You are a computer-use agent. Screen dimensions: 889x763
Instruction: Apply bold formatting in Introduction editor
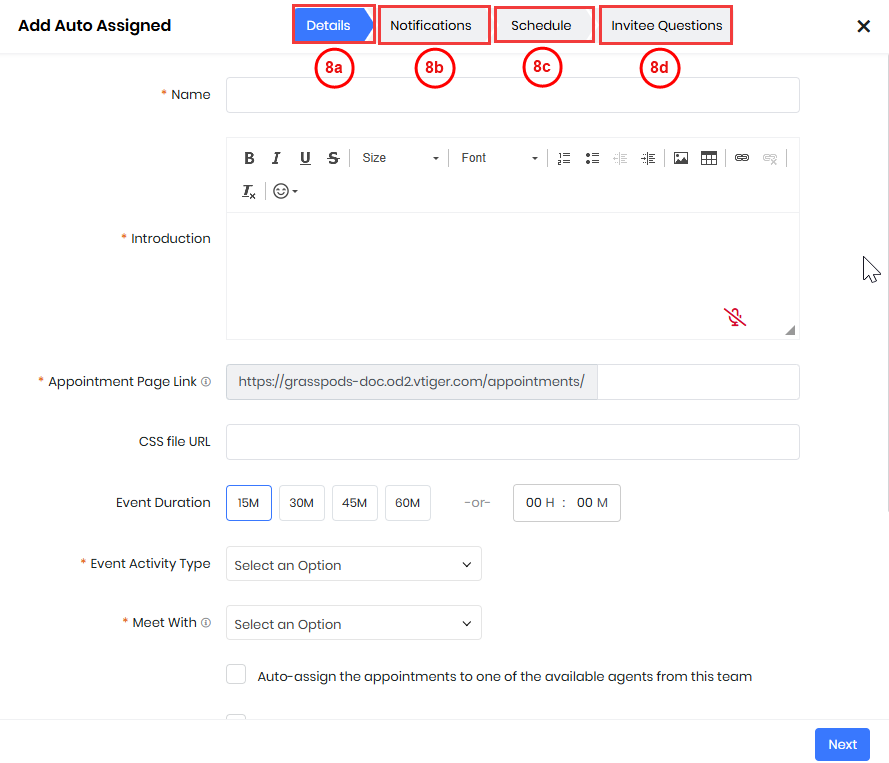tap(249, 158)
